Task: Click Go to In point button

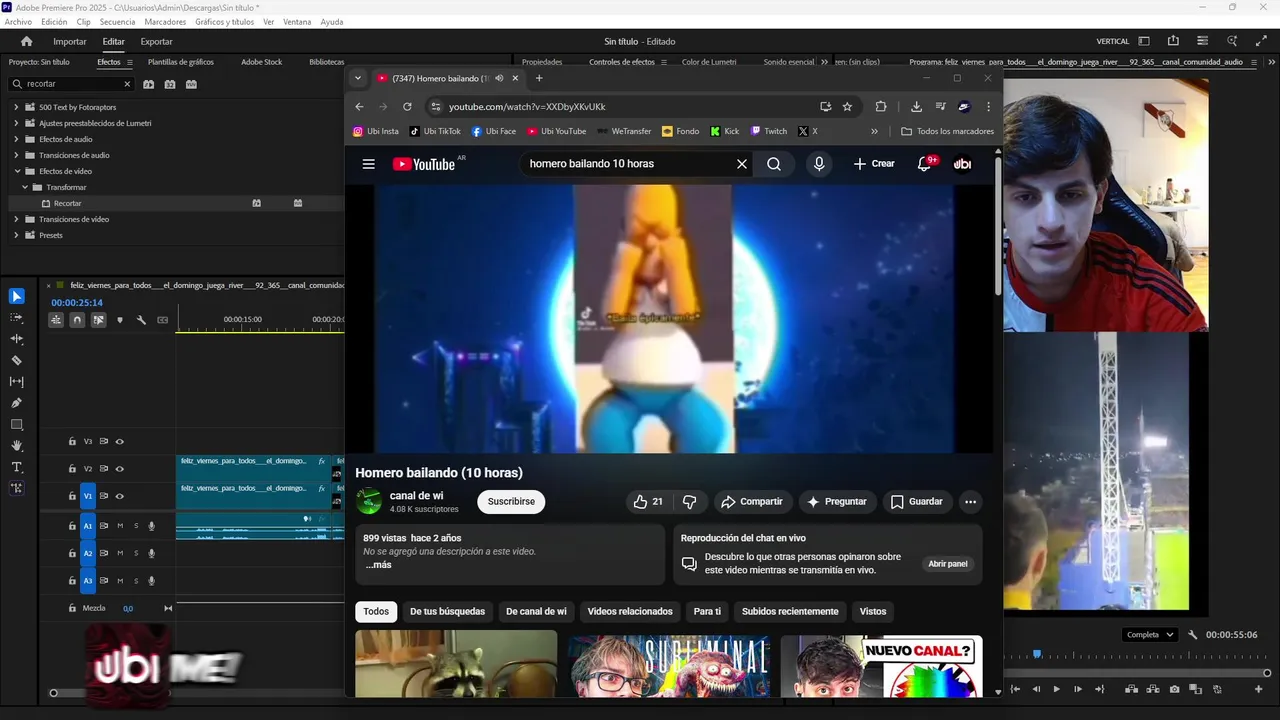Action: (1015, 689)
